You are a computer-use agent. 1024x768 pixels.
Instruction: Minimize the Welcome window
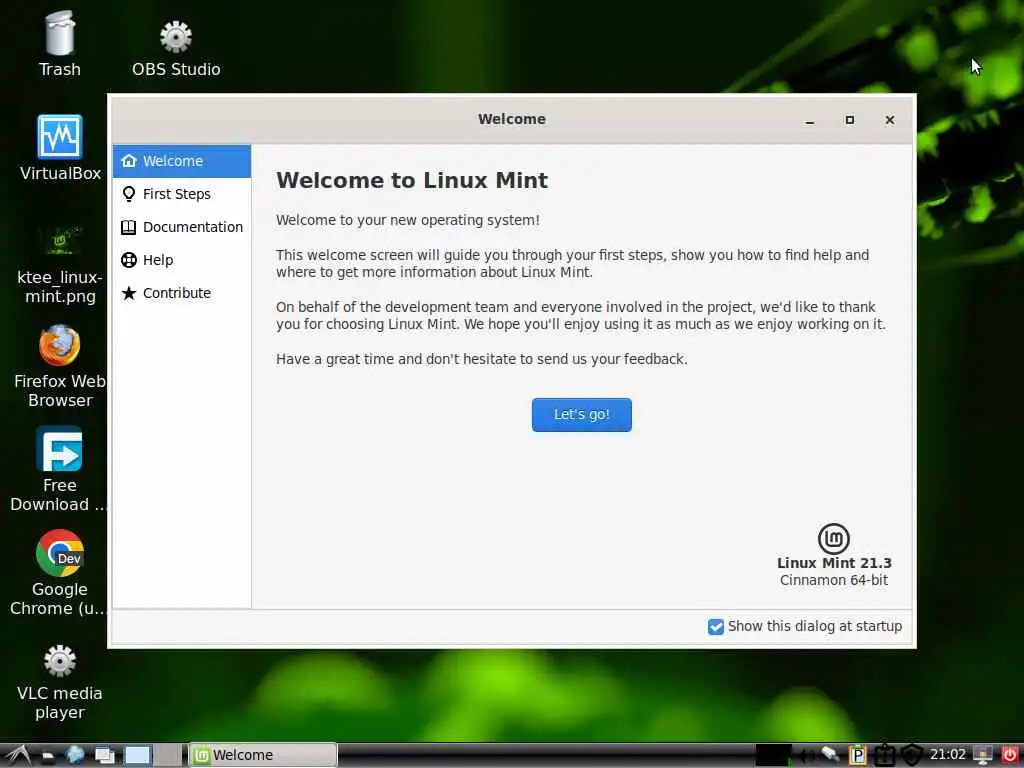point(810,120)
